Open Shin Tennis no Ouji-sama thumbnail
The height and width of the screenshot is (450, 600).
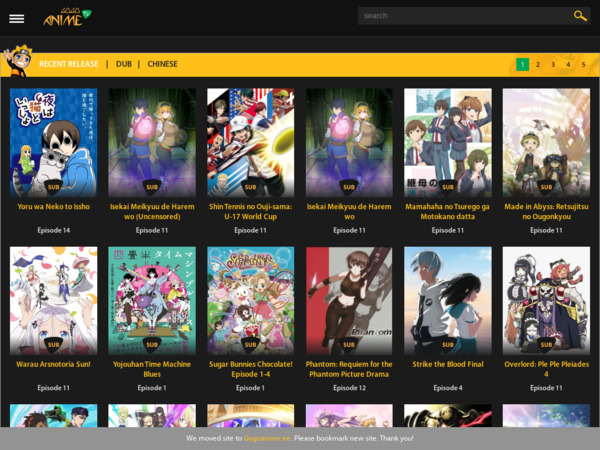pyautogui.click(x=251, y=143)
